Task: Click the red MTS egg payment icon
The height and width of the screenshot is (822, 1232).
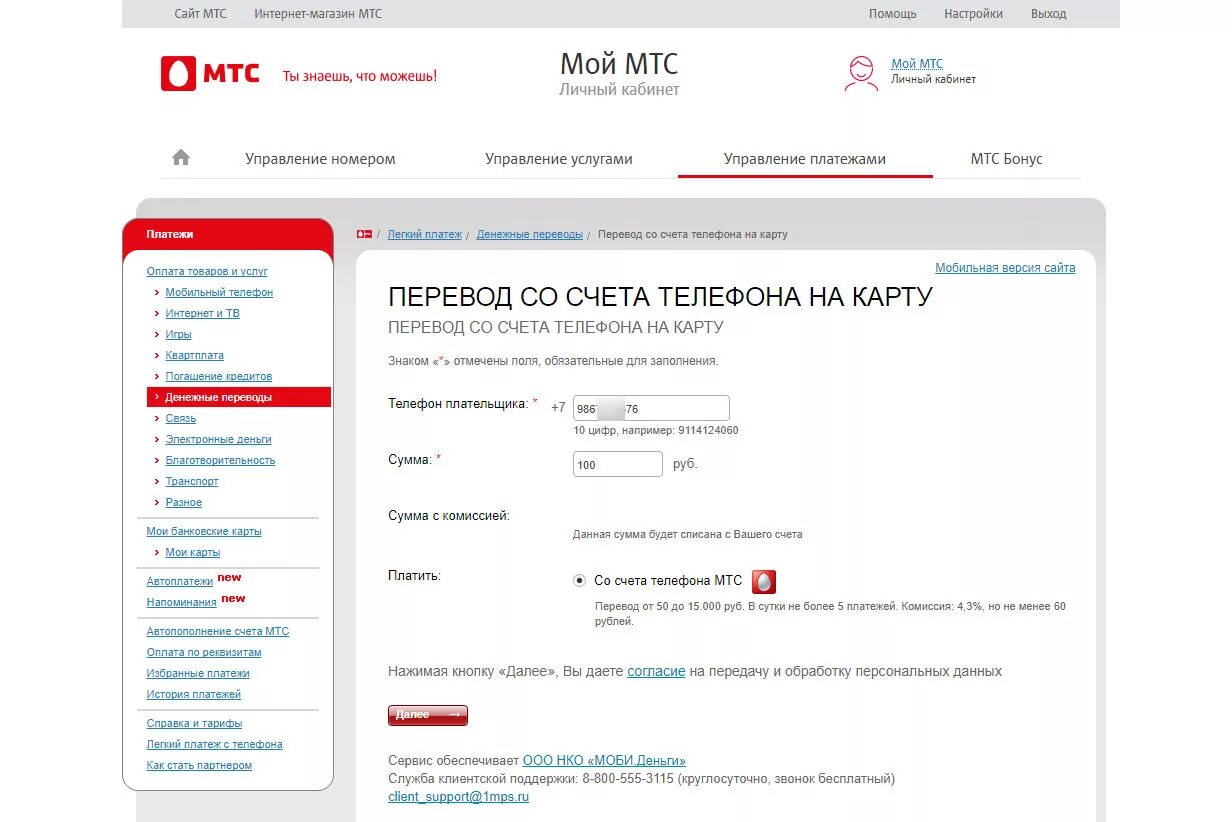Action: click(763, 581)
